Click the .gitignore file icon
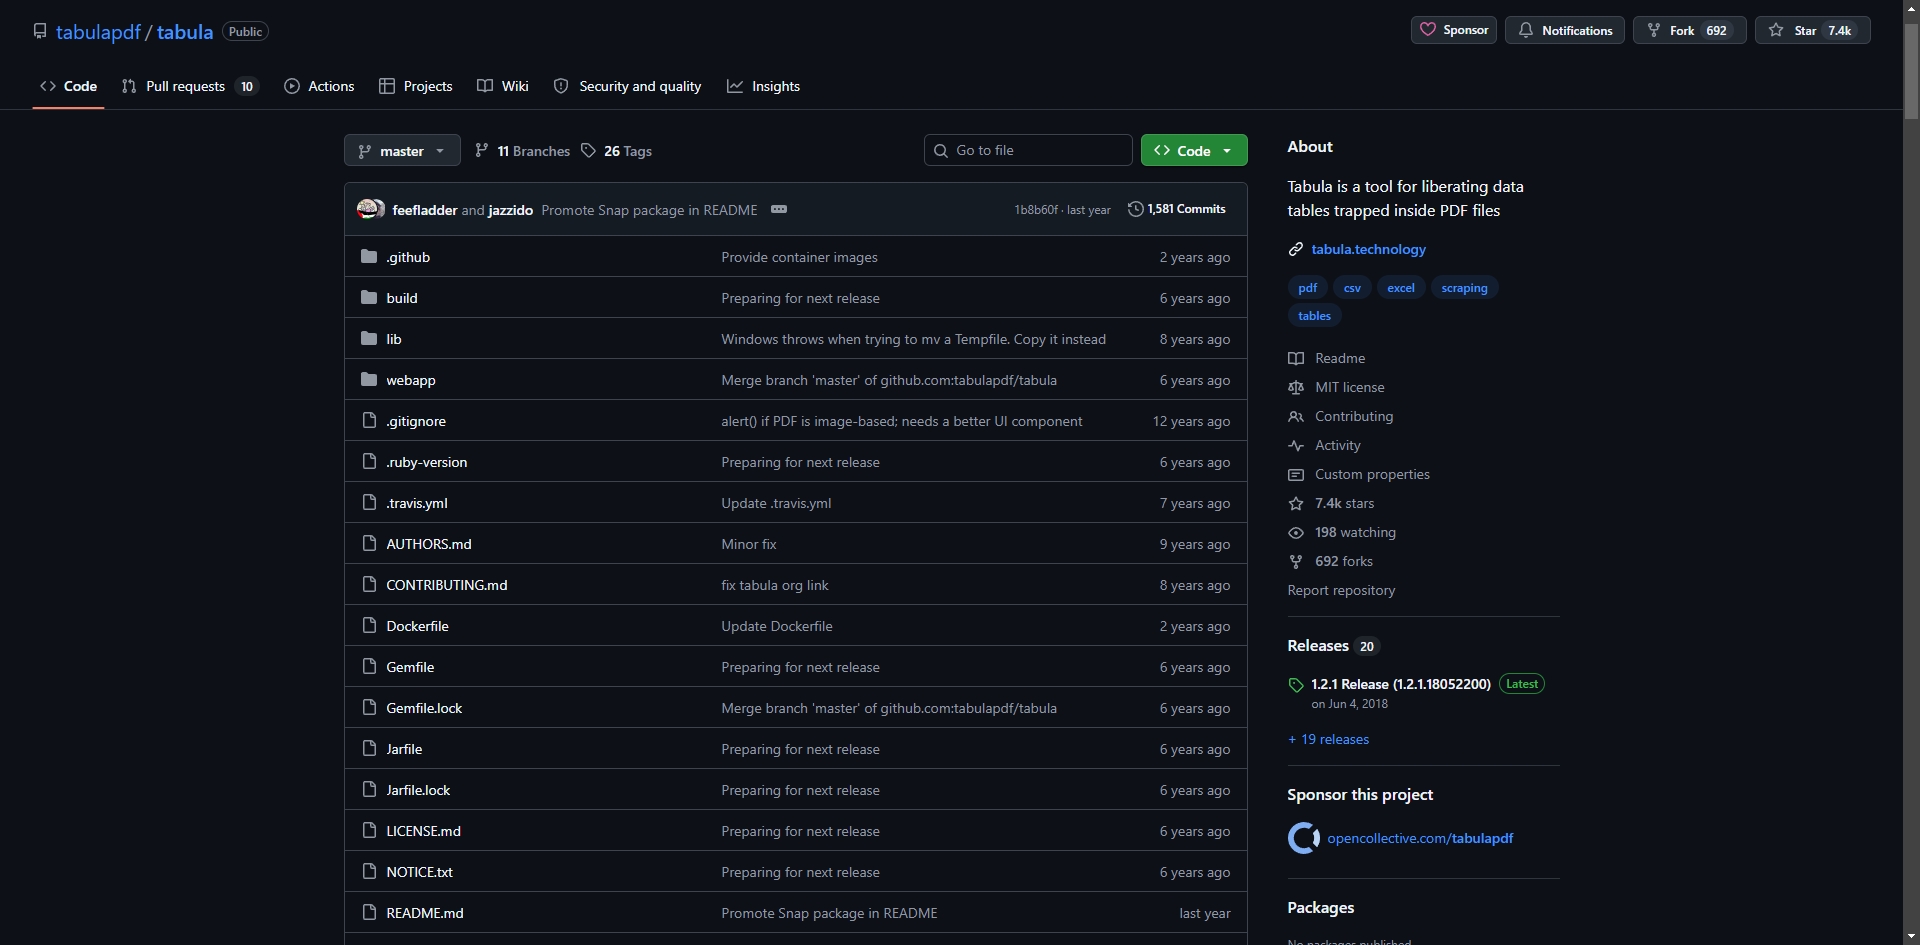Screen dimensions: 1920x945 [369, 421]
